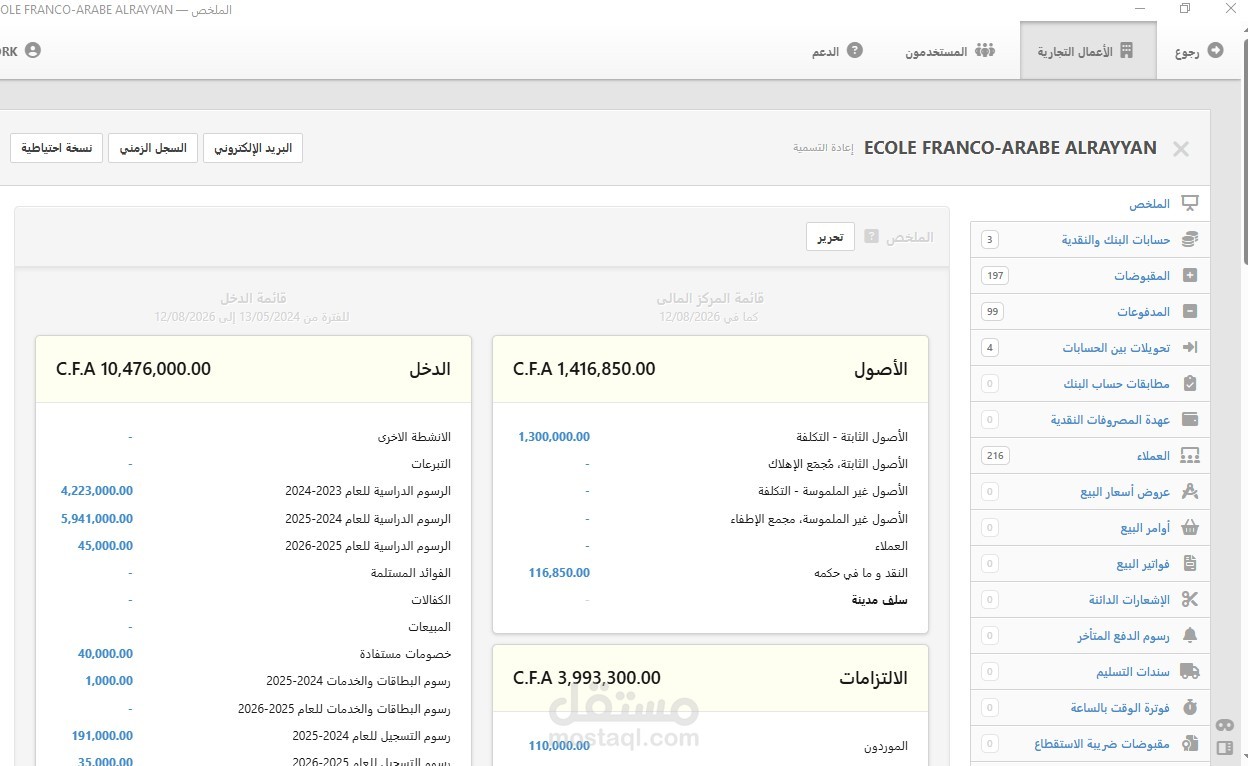Screen dimensions: 1248x766
Task: Click the الدخل income heading
Action: point(430,369)
